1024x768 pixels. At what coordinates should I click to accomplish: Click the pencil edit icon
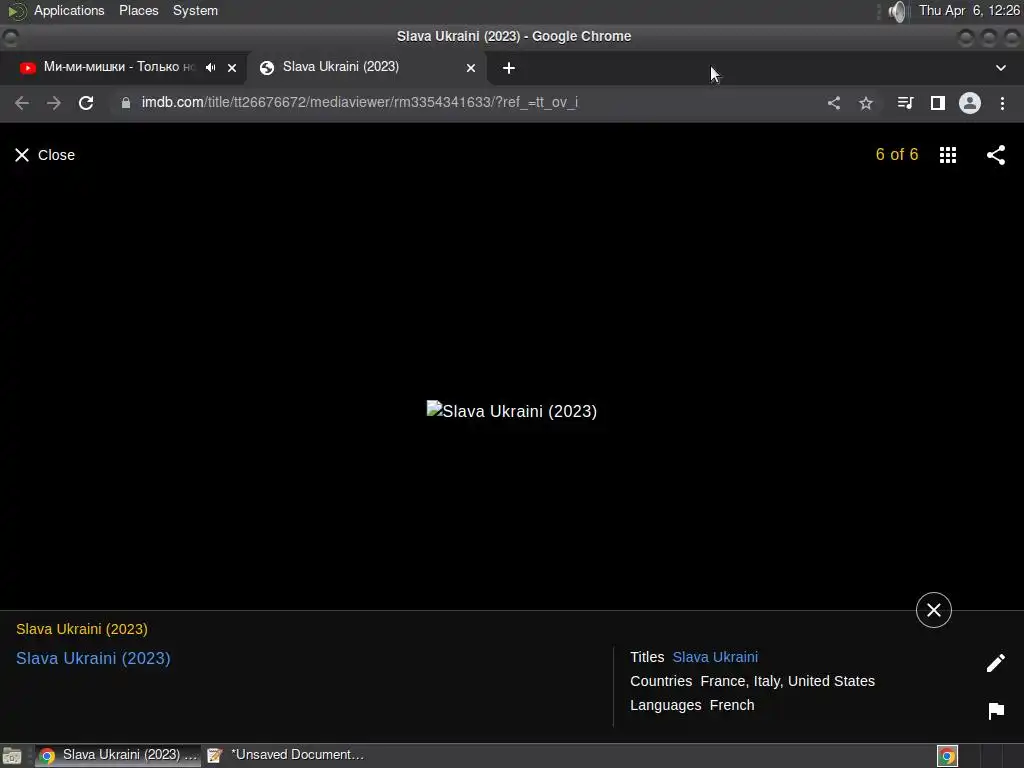pyautogui.click(x=996, y=663)
